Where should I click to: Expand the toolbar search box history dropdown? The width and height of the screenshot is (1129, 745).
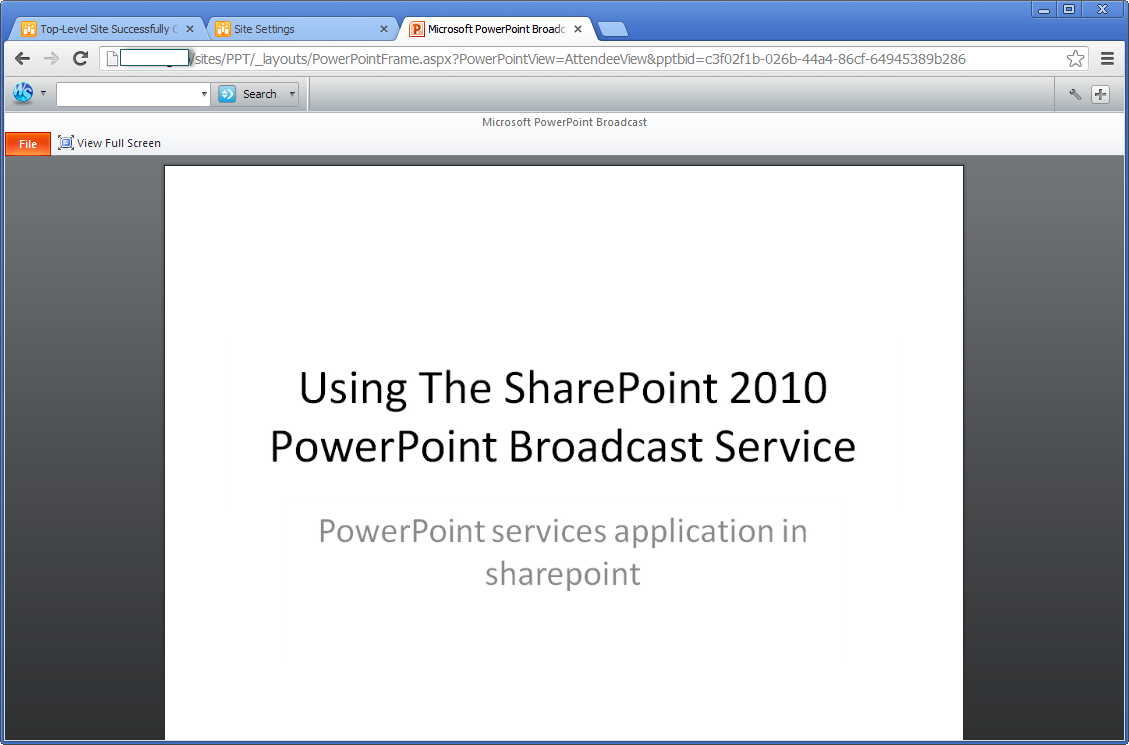pyautogui.click(x=204, y=94)
